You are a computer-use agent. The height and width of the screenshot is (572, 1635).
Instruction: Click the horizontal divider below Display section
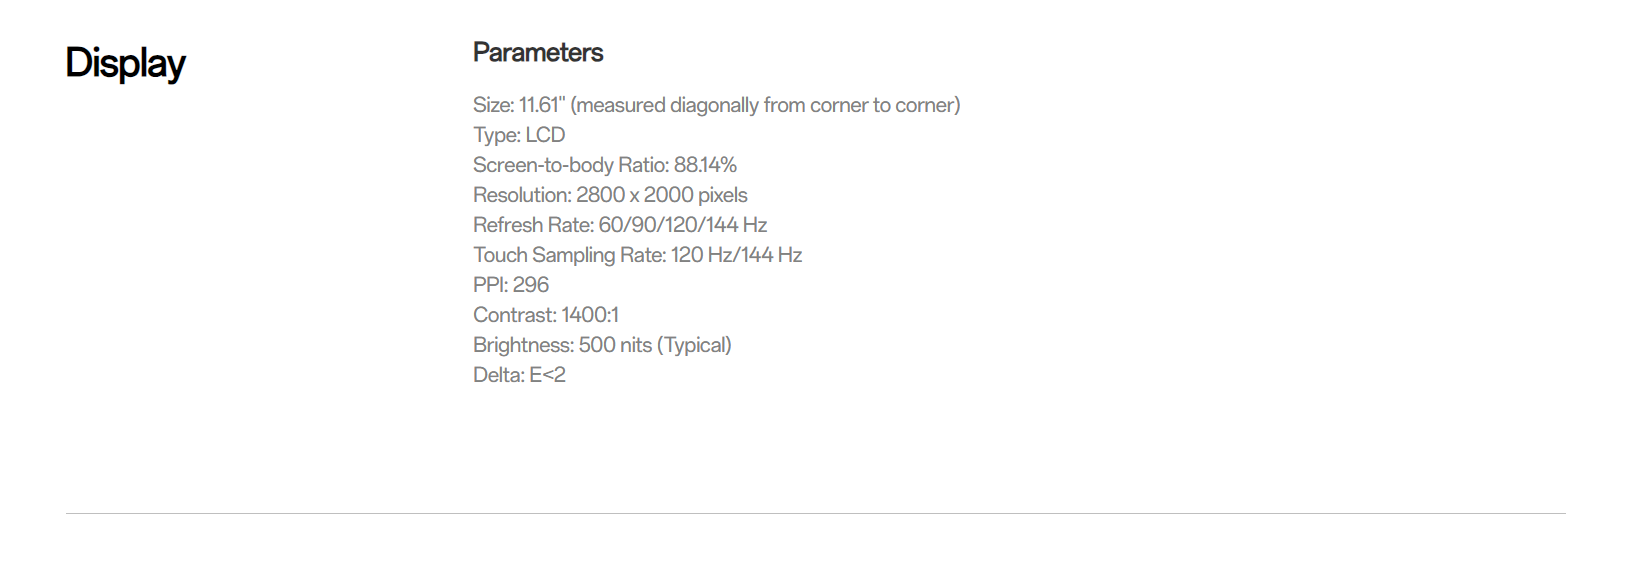[815, 514]
